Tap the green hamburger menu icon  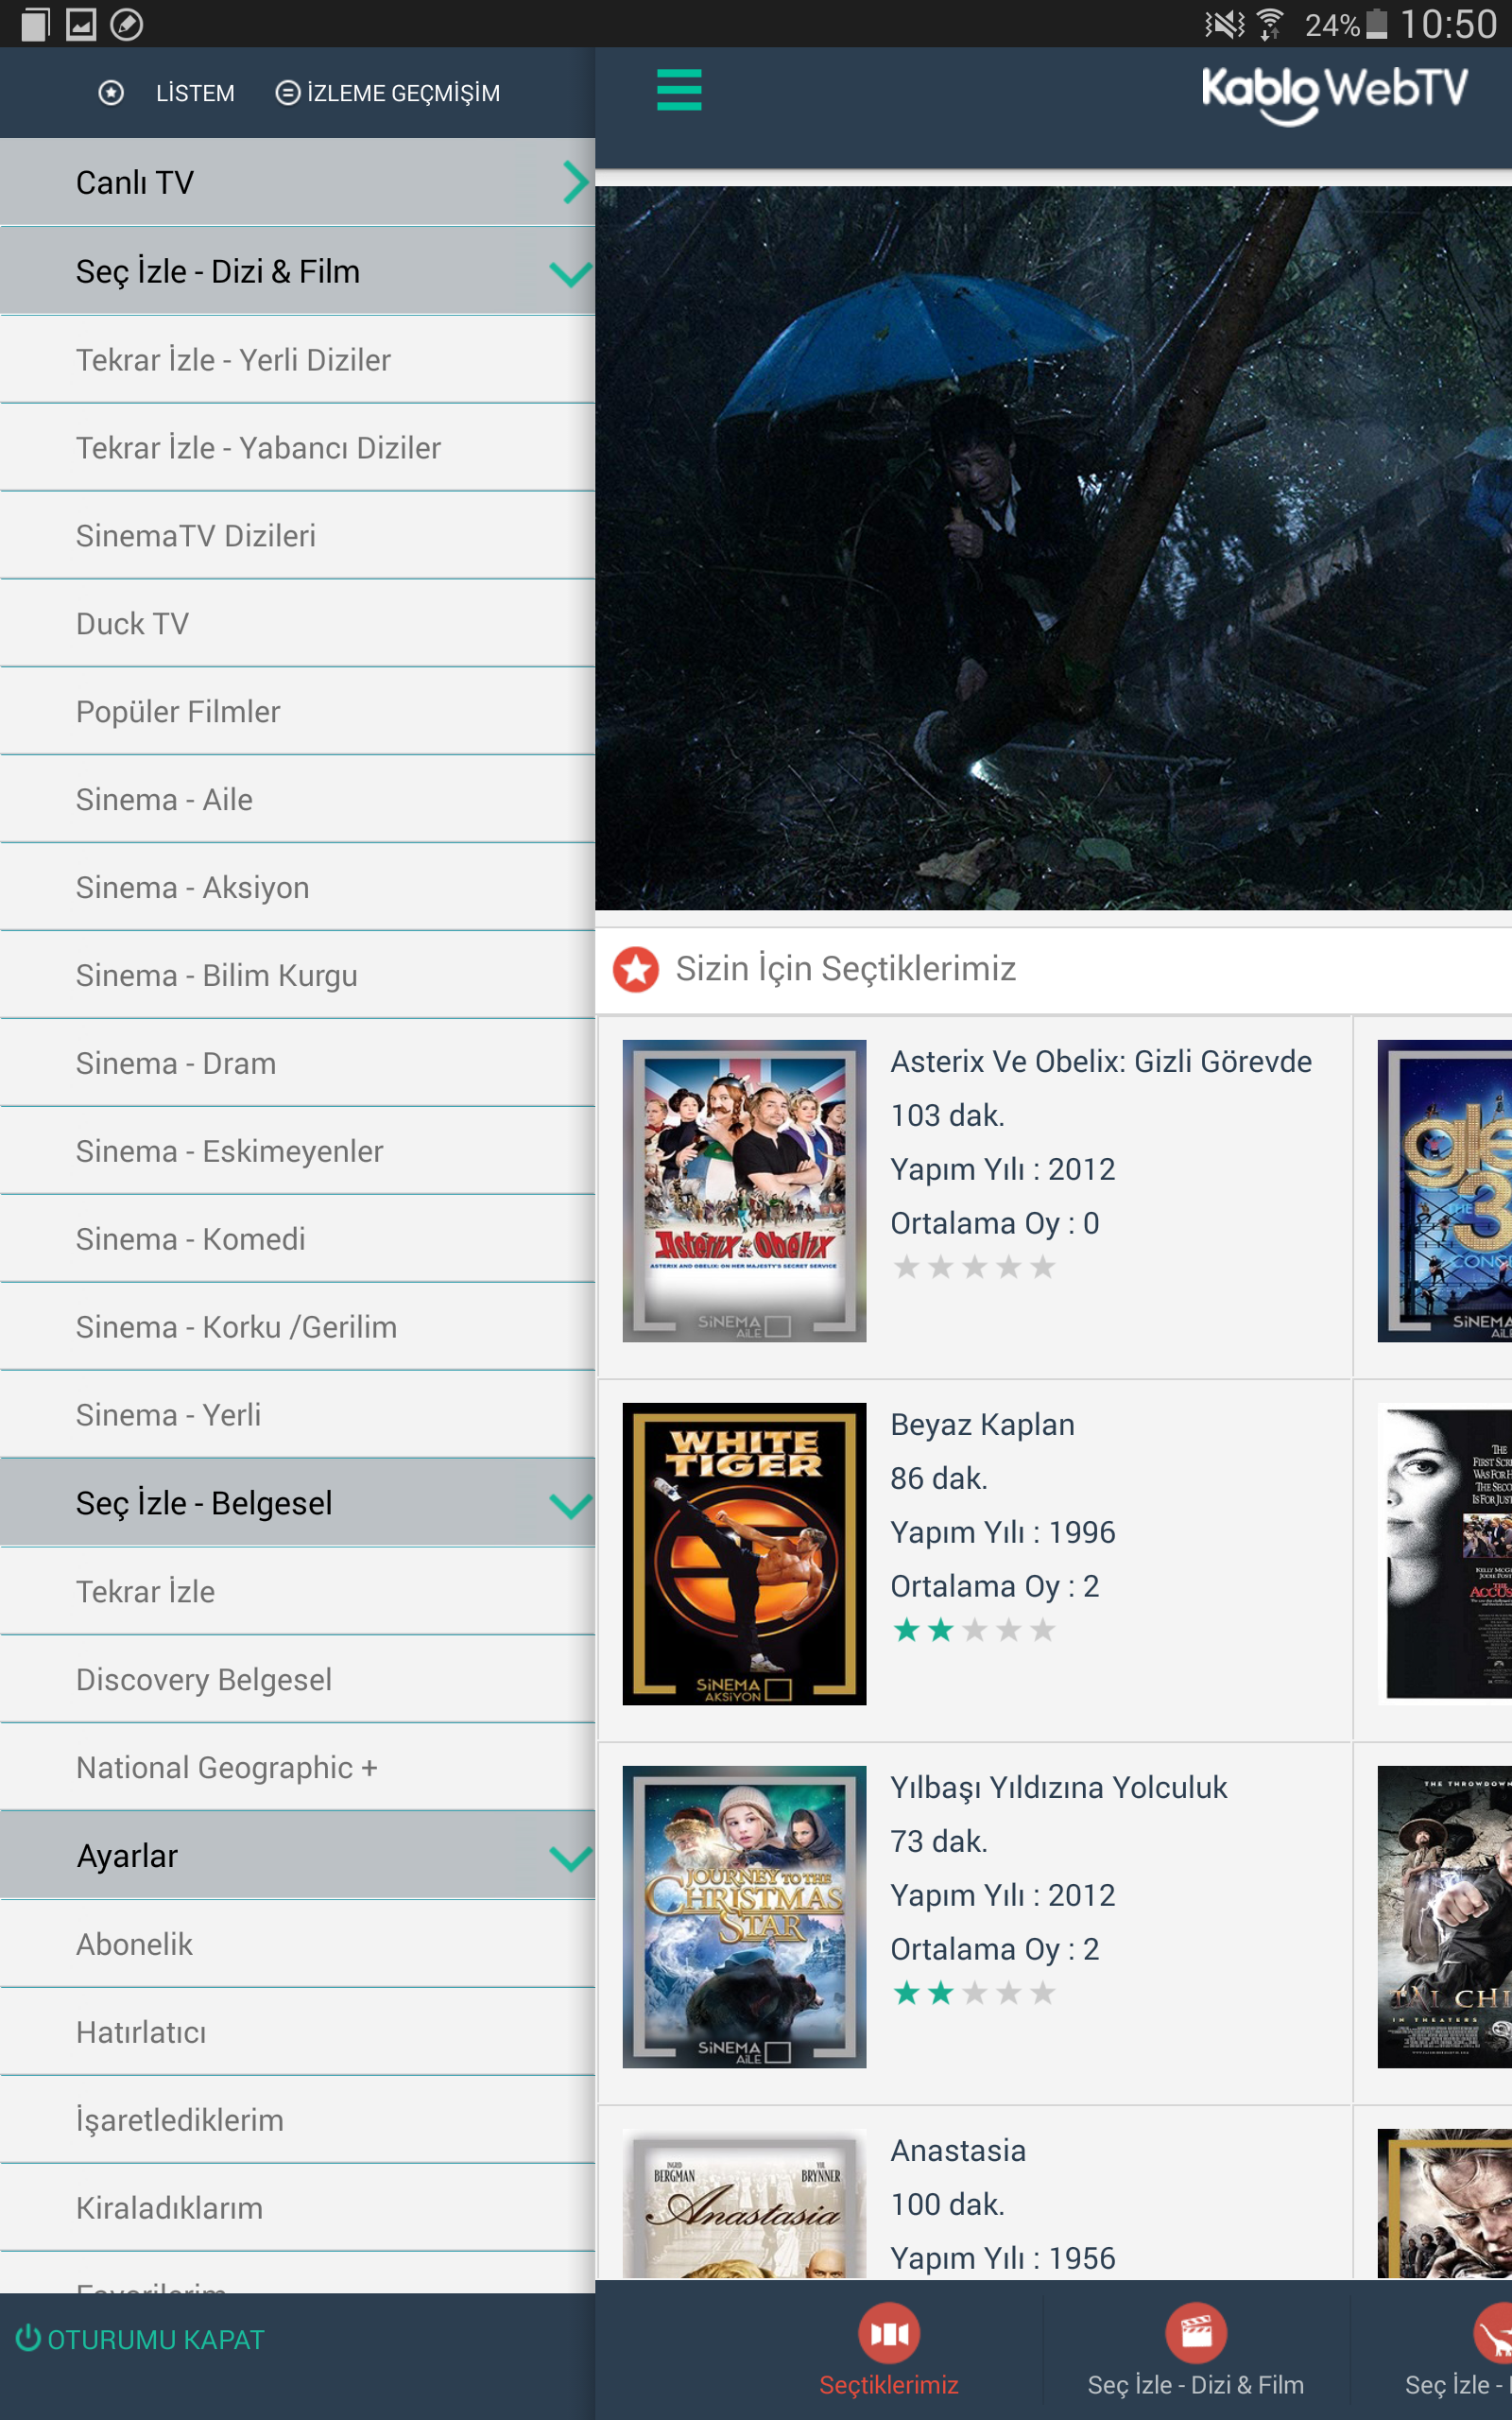(679, 89)
